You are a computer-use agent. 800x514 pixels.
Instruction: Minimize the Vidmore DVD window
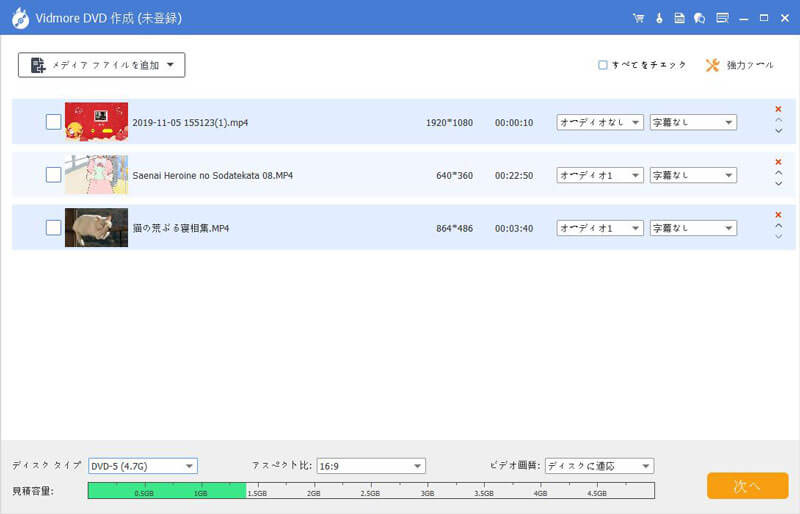[x=744, y=18]
